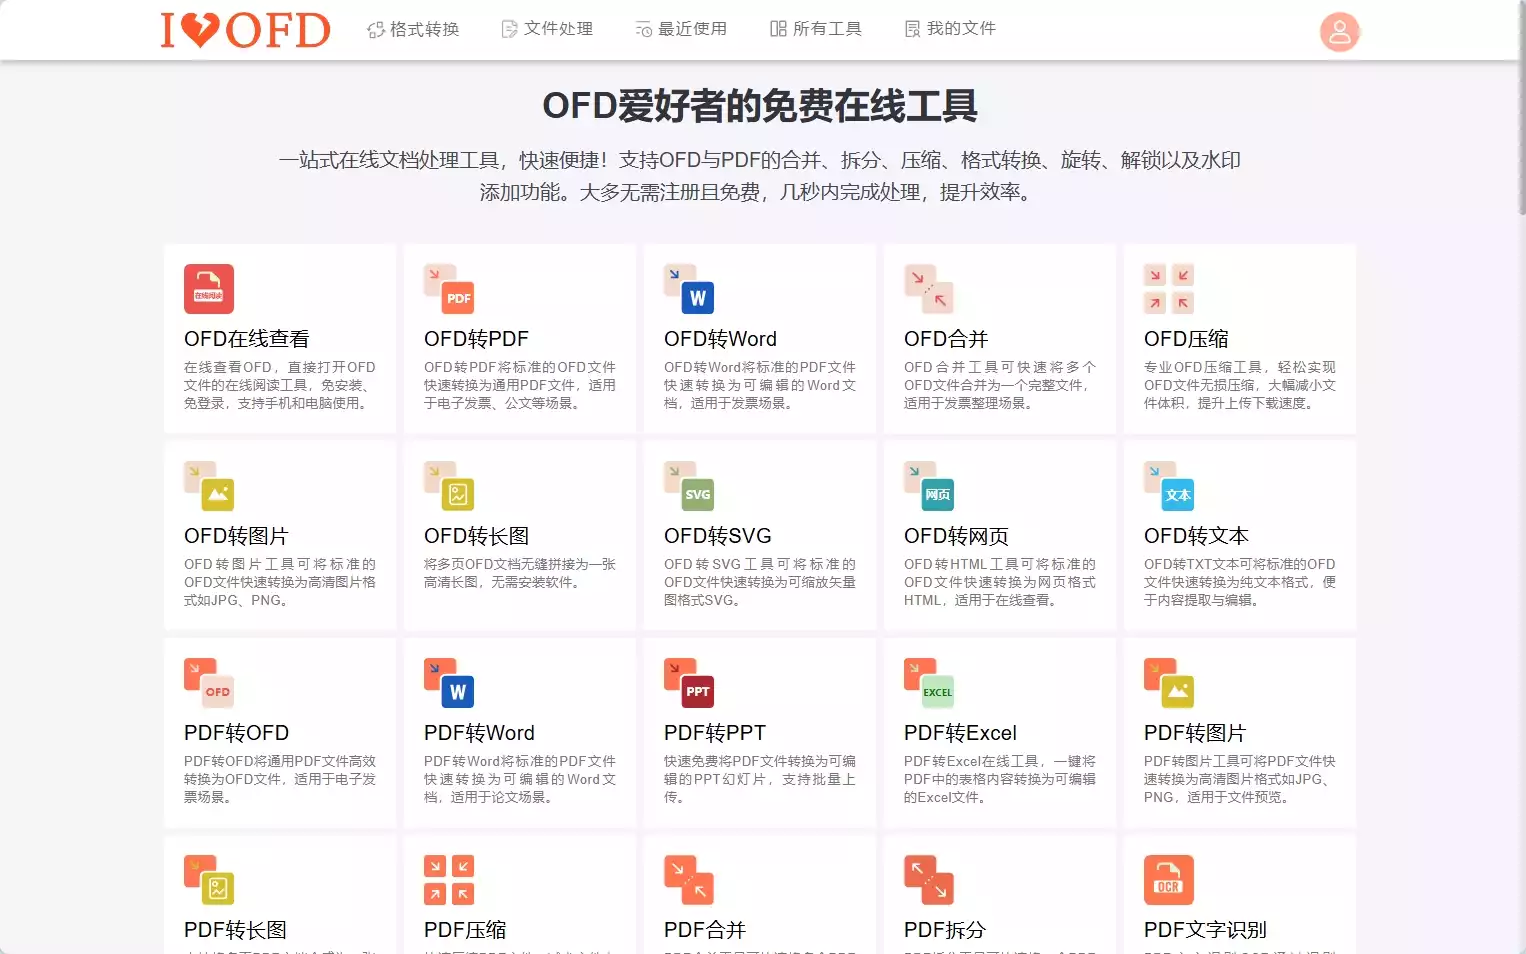Click description starting 专业OFD压缩工具

[1240, 385]
